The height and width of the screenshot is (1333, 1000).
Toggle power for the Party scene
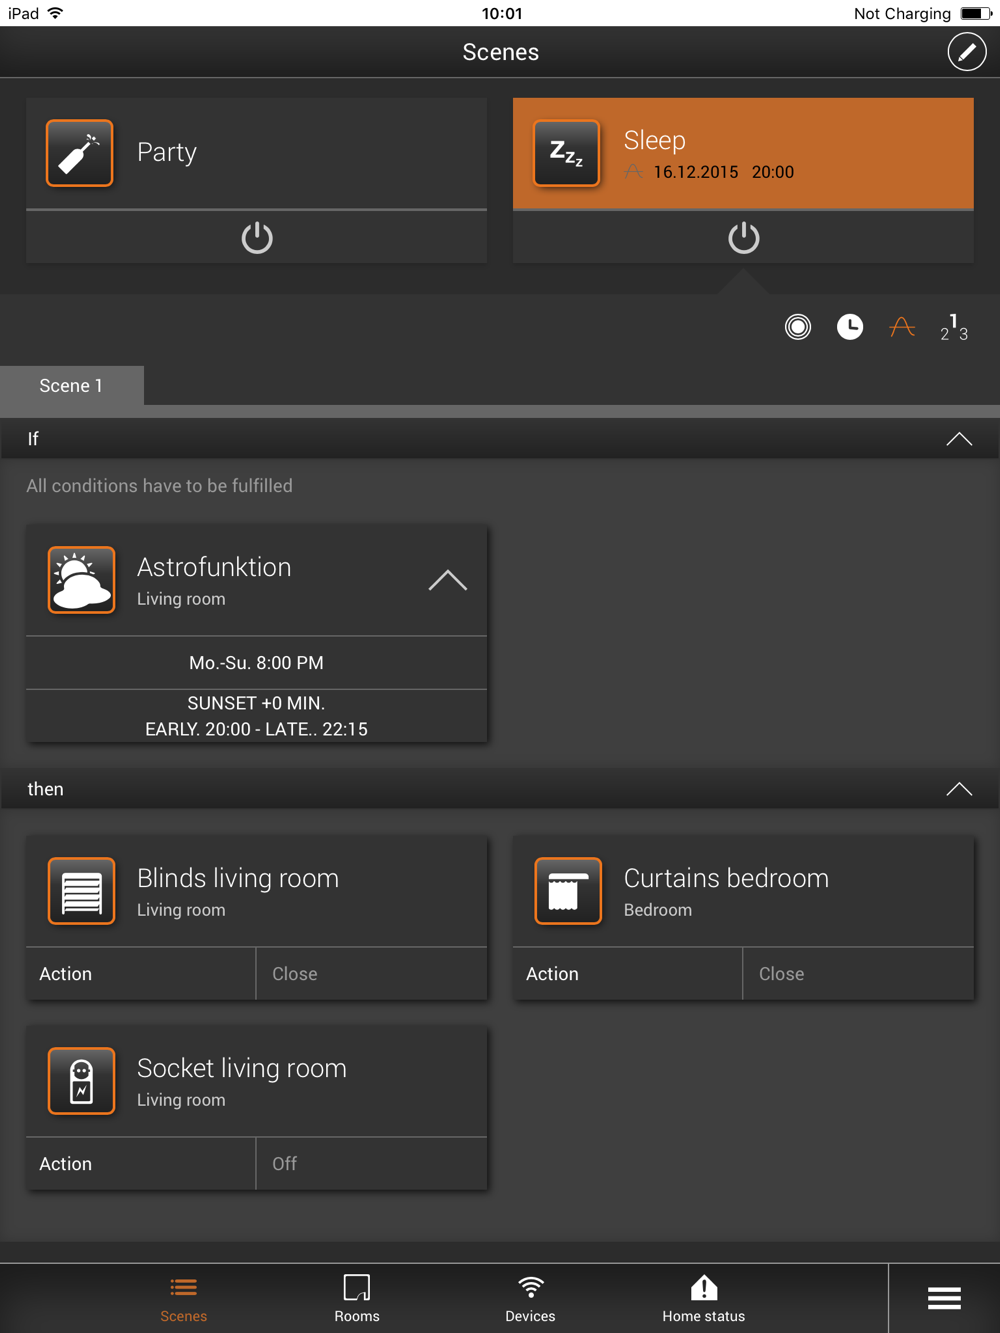257,238
